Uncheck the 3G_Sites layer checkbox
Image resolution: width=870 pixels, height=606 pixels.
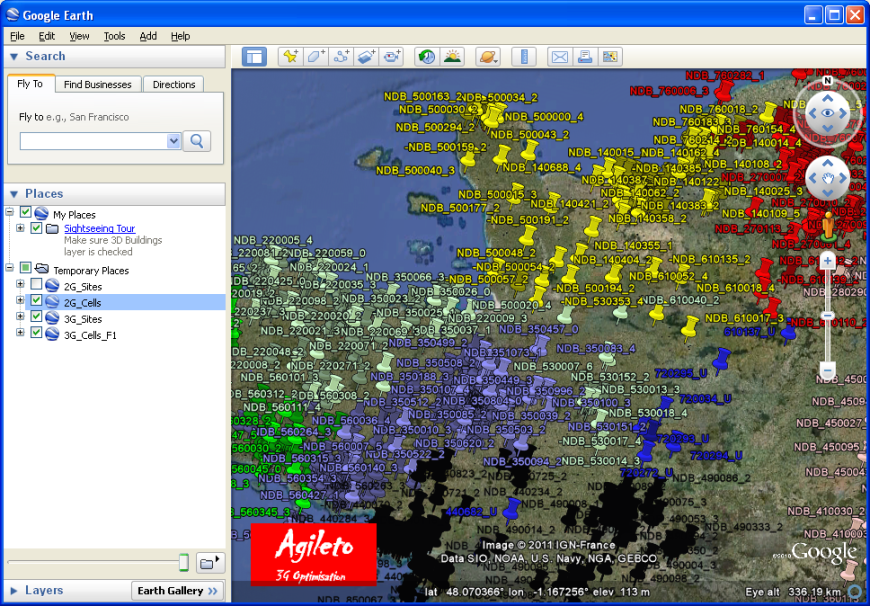[x=37, y=318]
